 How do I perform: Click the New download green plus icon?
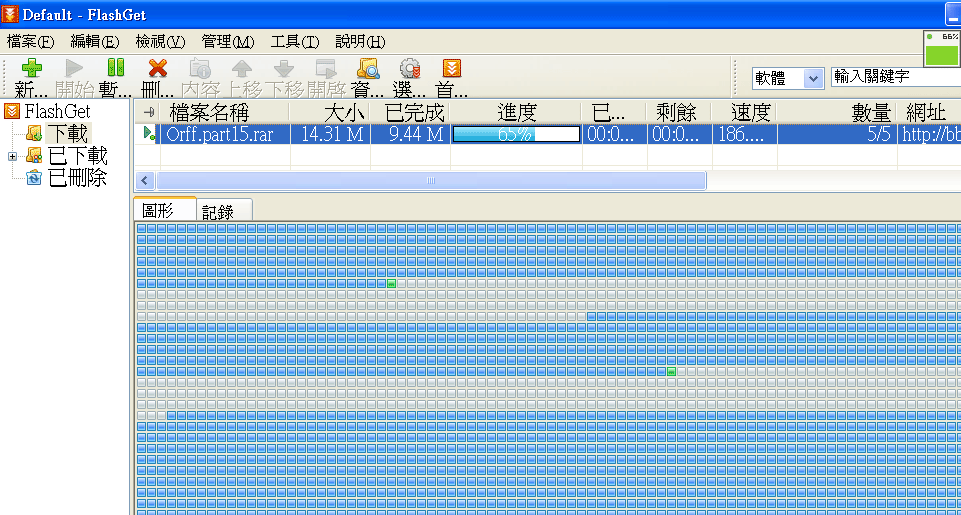[x=31, y=68]
